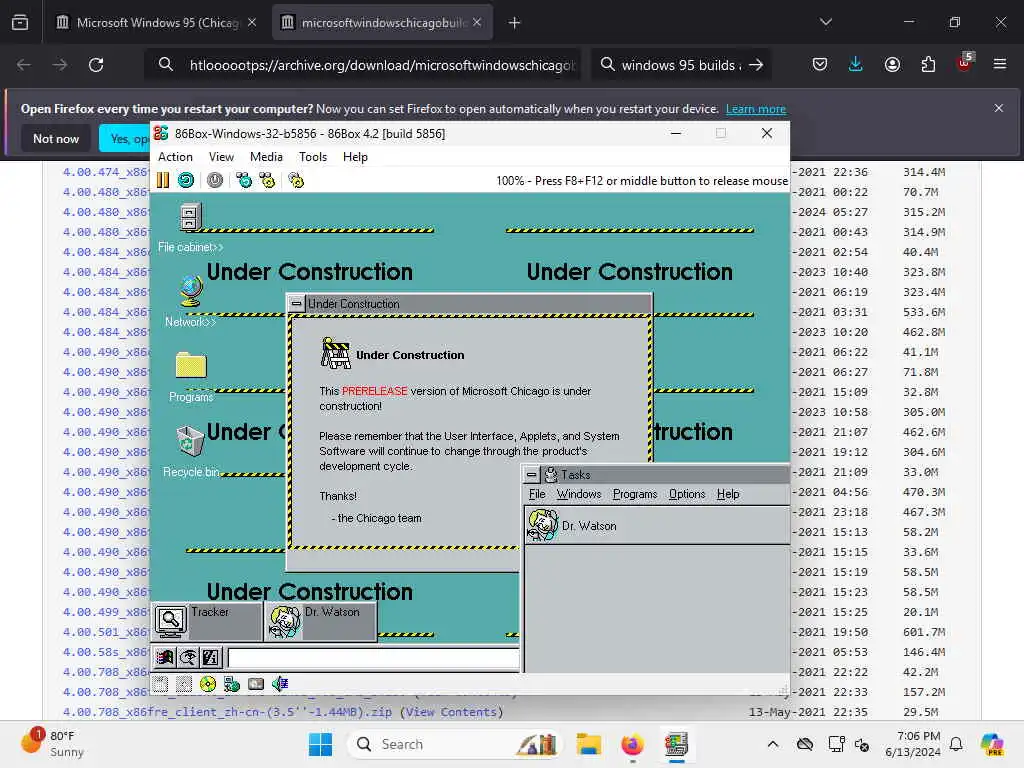Open Help menu in Tasks window
Viewport: 1024px width, 768px height.
728,494
